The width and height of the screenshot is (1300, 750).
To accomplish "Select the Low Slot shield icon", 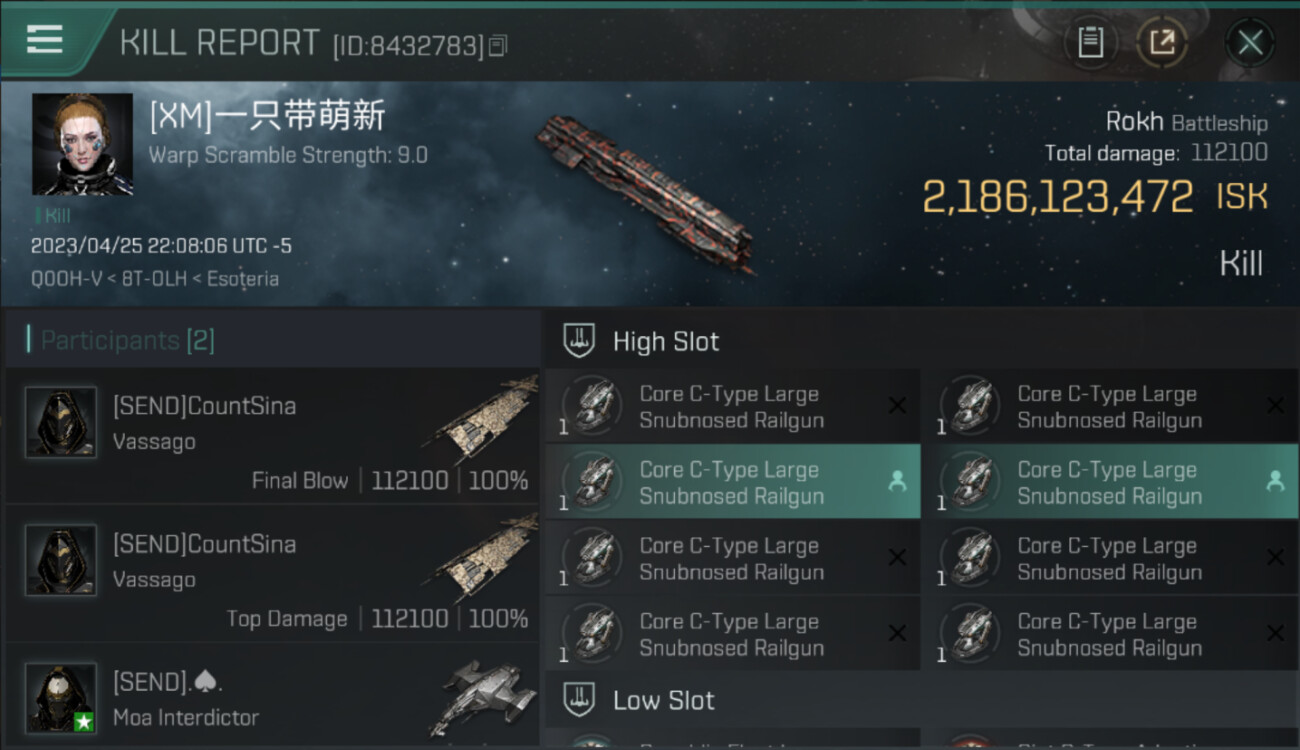I will click(579, 700).
